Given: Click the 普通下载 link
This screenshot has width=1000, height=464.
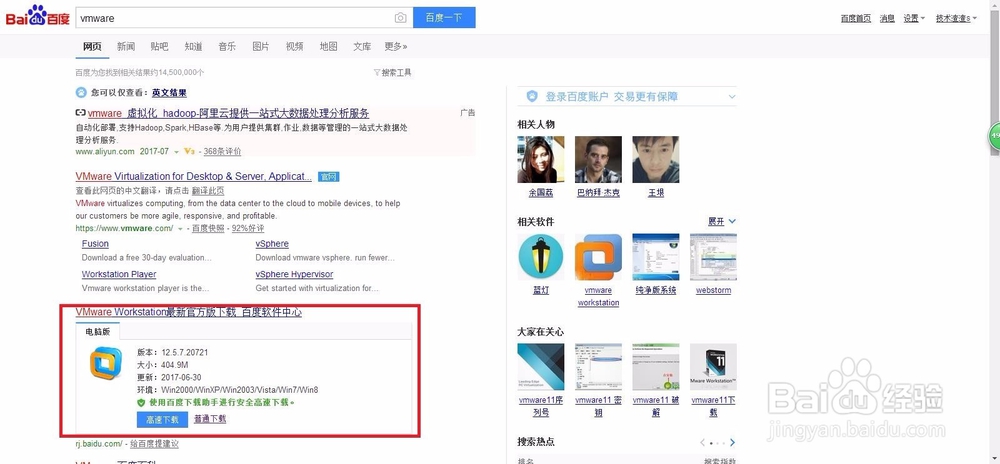Looking at the screenshot, I should pos(210,419).
